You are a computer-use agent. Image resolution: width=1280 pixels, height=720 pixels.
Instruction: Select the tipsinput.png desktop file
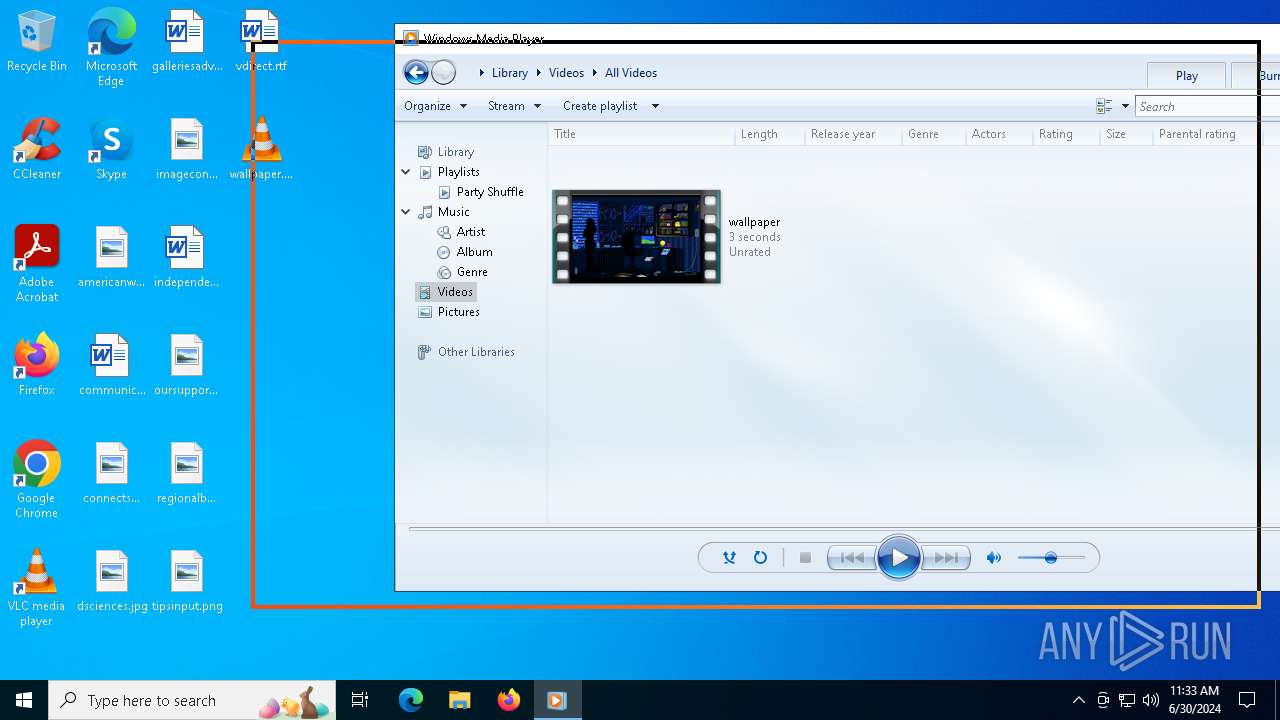(187, 581)
